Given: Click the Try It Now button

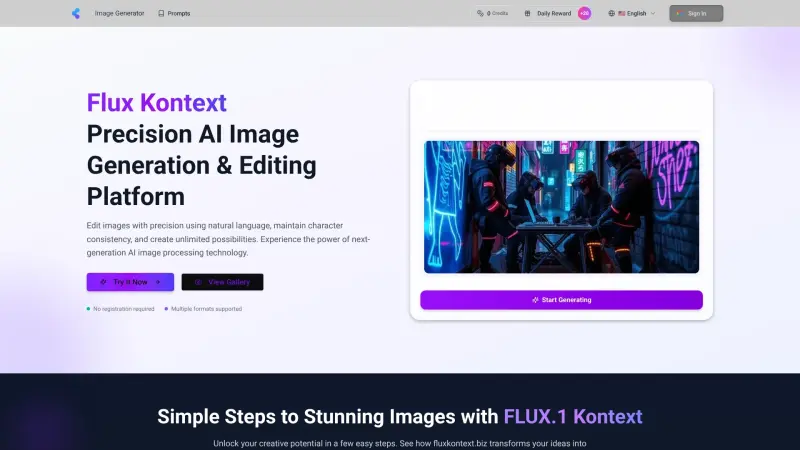Looking at the screenshot, I should point(130,282).
